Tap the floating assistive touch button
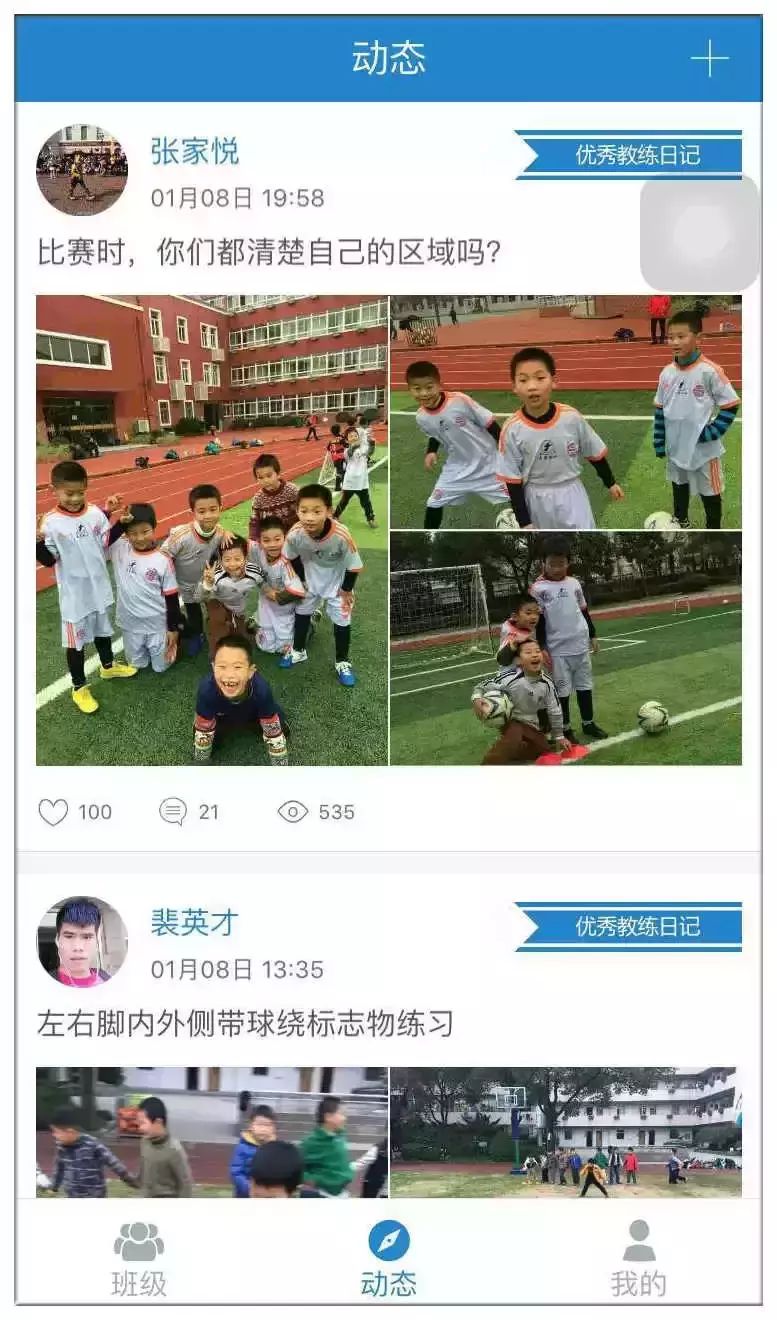Image resolution: width=777 pixels, height=1320 pixels. [700, 233]
